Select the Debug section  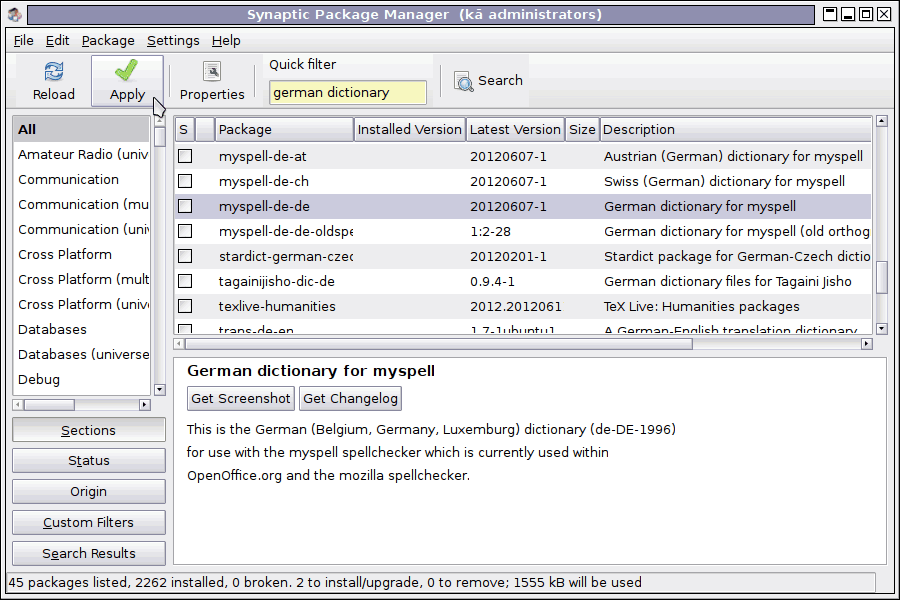[82, 380]
